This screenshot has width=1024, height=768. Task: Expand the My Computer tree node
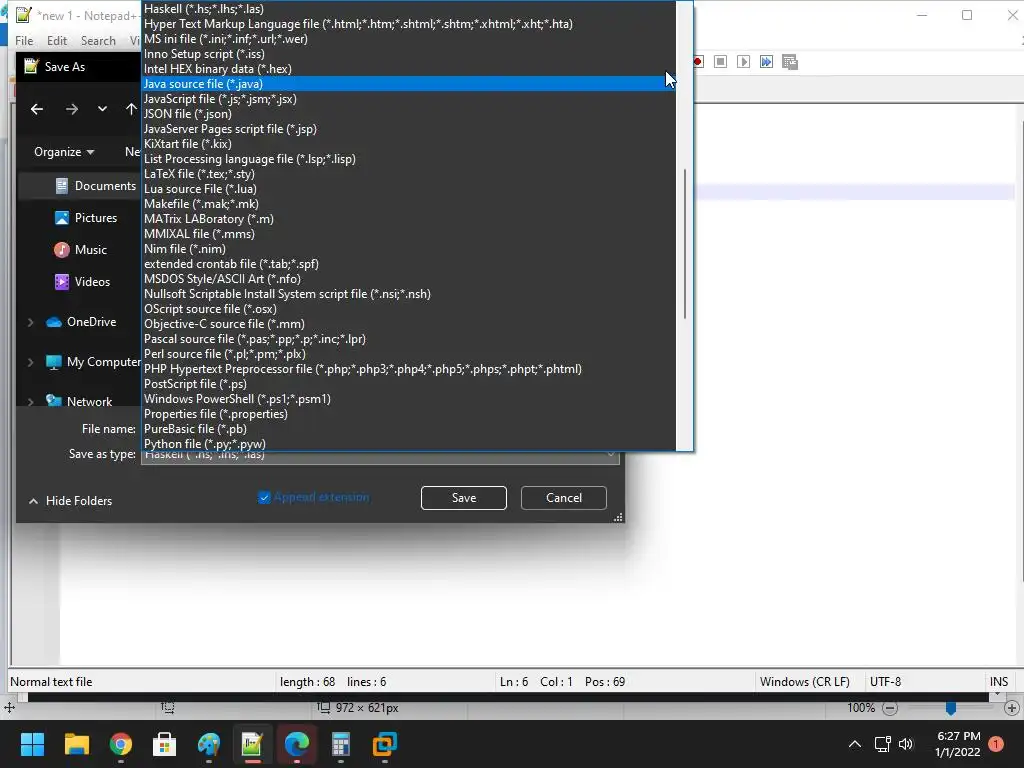[x=30, y=362]
